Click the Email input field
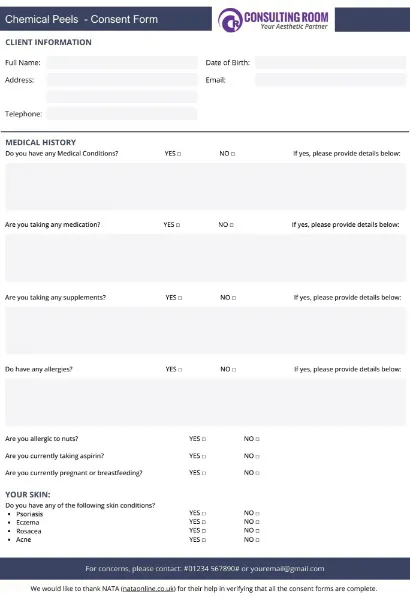The height and width of the screenshot is (600, 410). [330, 80]
